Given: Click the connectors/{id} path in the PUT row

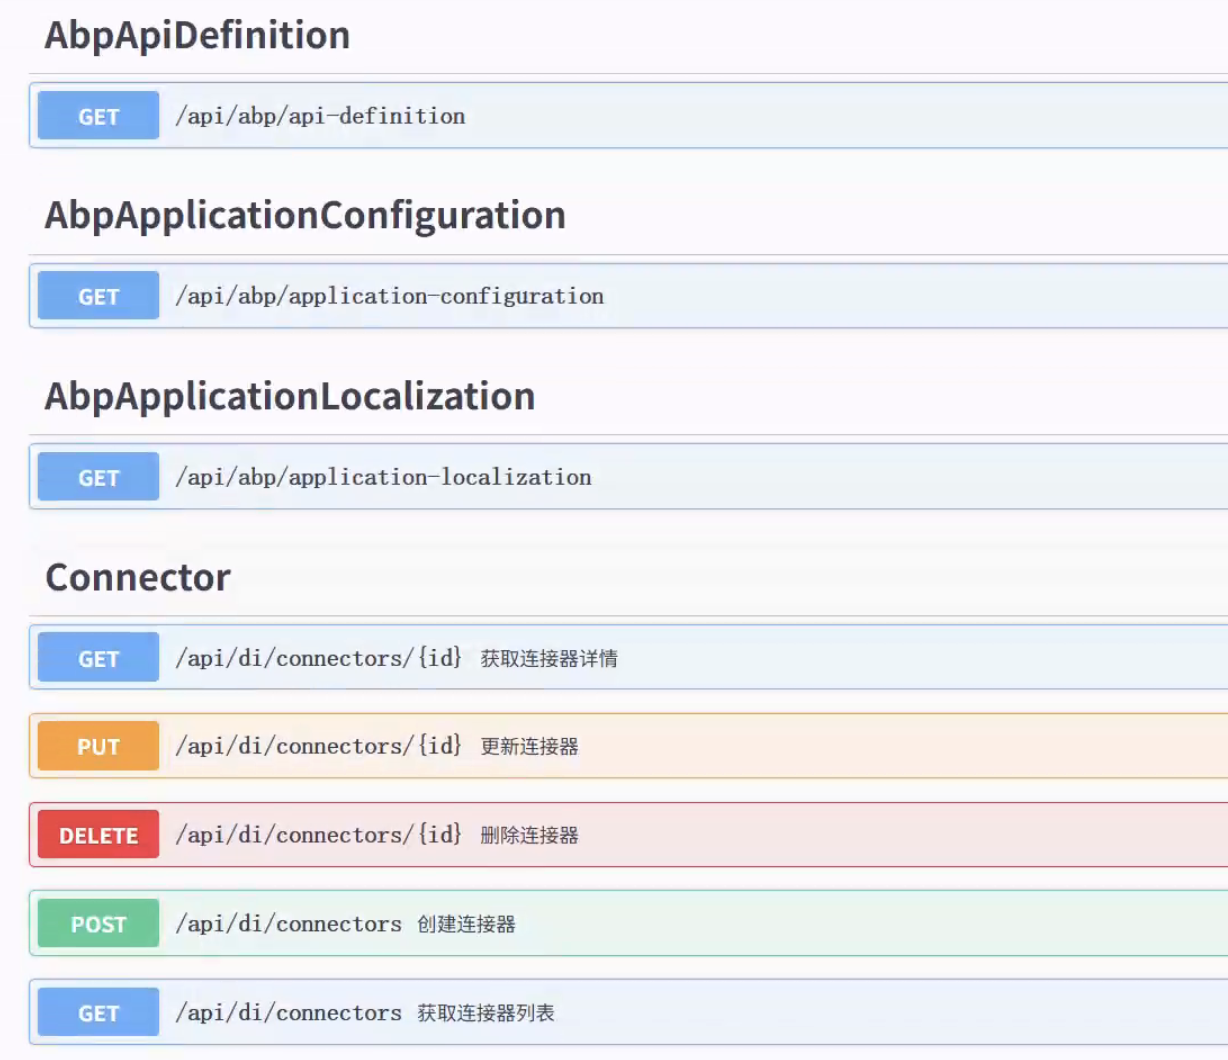Looking at the screenshot, I should [318, 746].
